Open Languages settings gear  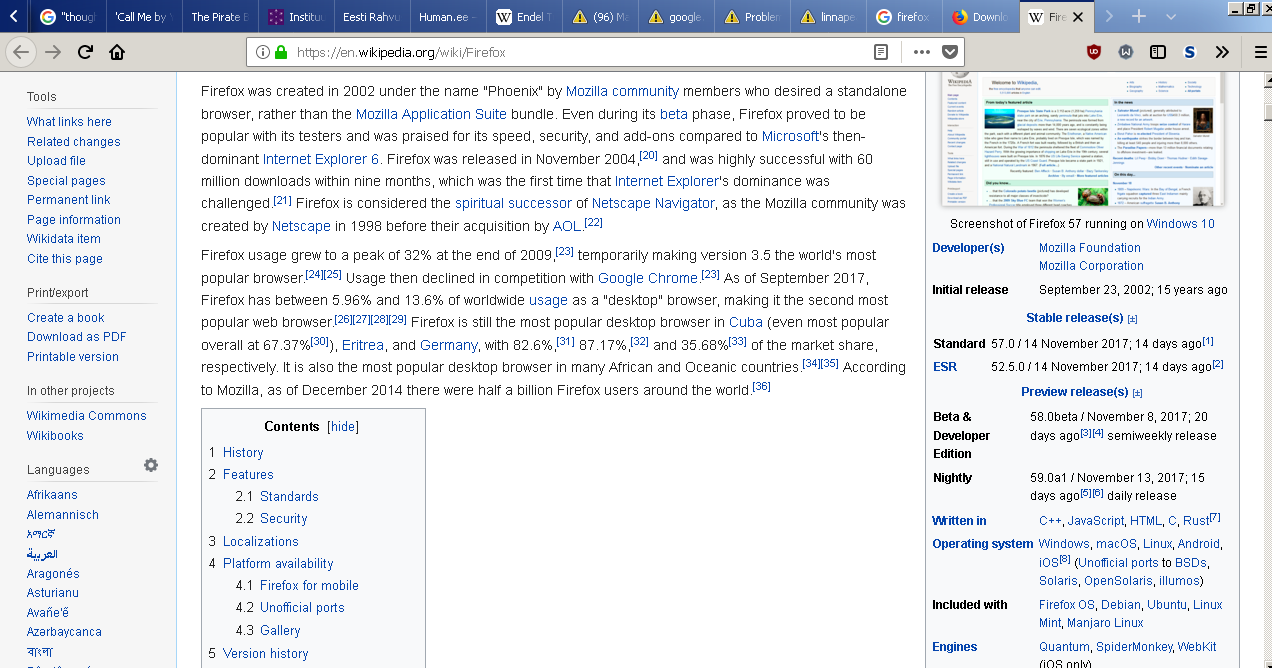151,465
